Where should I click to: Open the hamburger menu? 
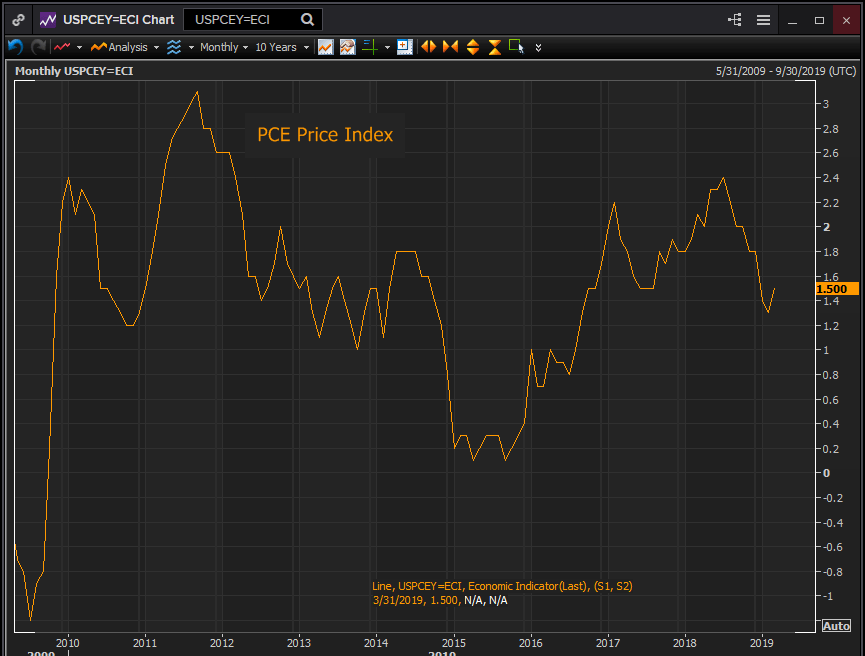pos(763,20)
